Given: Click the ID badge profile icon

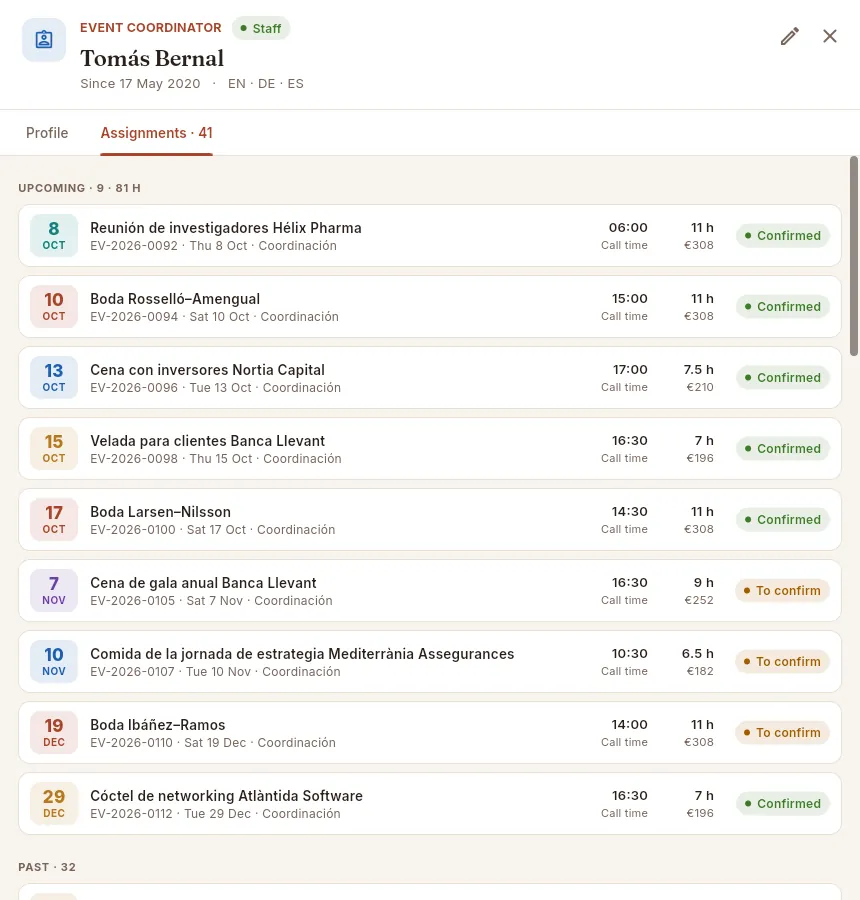Looking at the screenshot, I should click(x=44, y=40).
